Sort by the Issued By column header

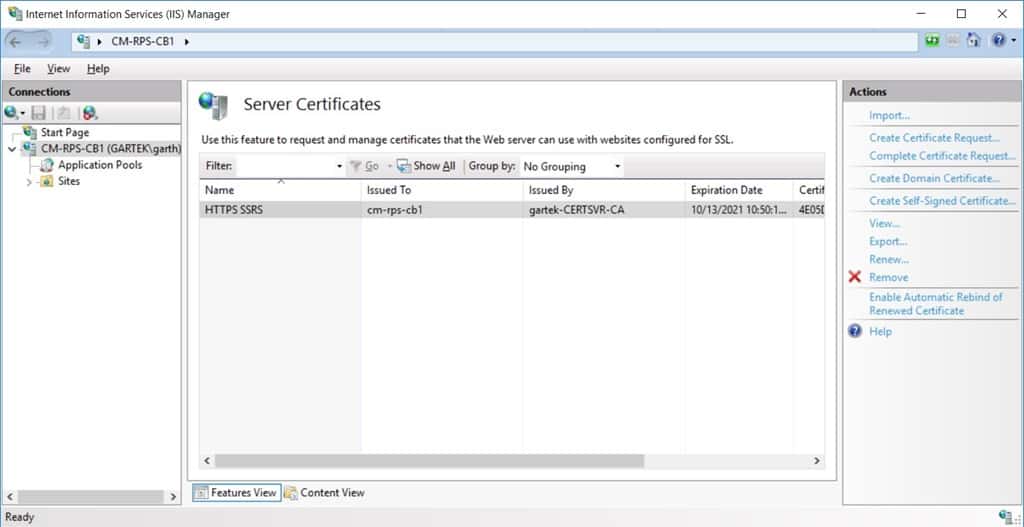[x=603, y=190]
